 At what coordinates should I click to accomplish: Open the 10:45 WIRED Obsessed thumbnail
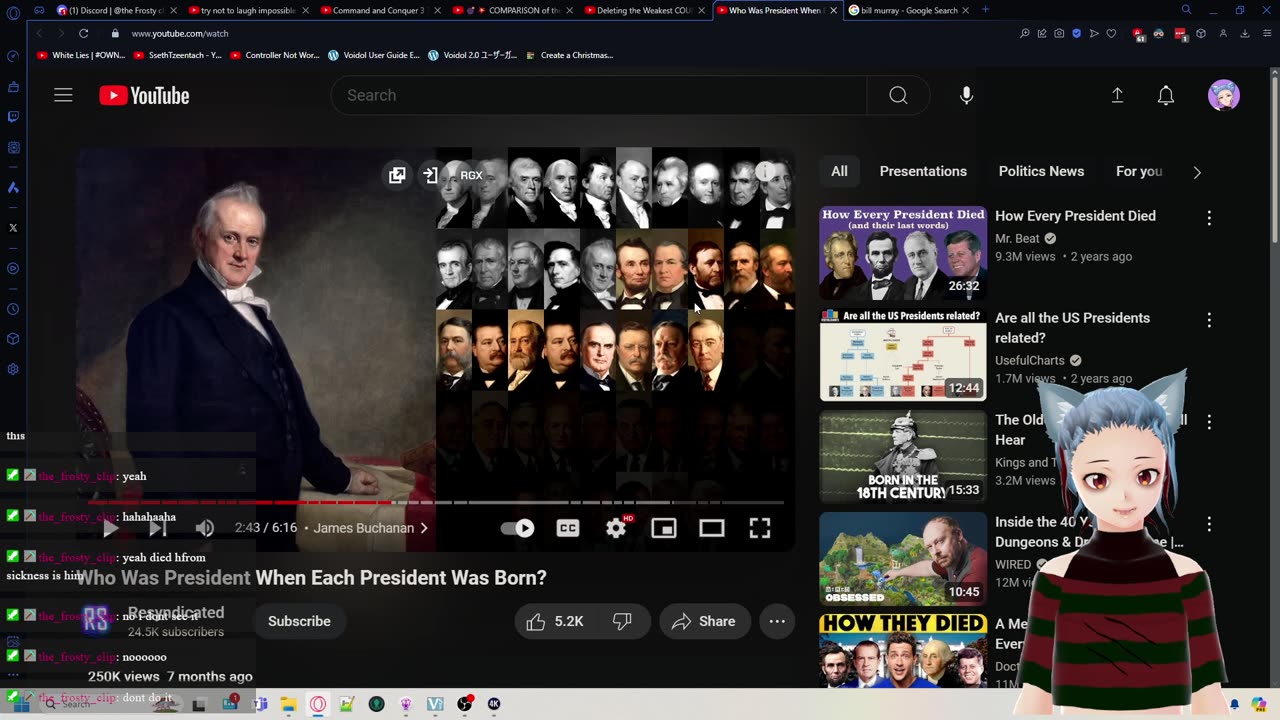903,559
